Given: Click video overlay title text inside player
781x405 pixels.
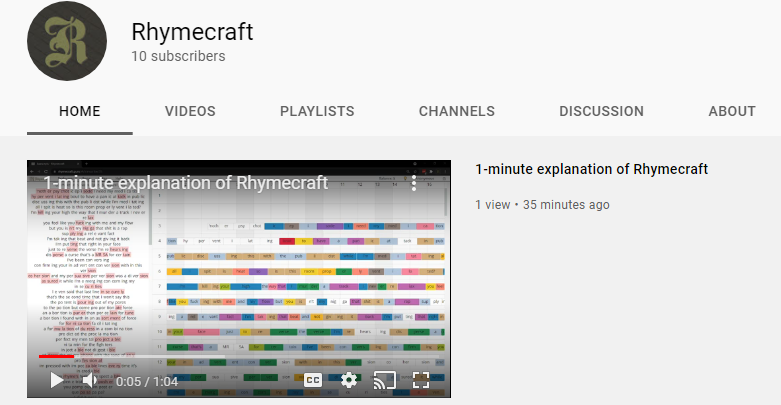Looking at the screenshot, I should [x=186, y=183].
